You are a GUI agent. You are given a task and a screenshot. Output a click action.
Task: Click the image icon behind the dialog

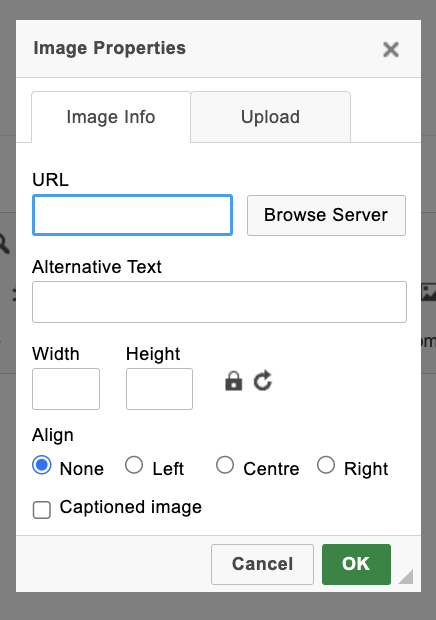[428, 292]
